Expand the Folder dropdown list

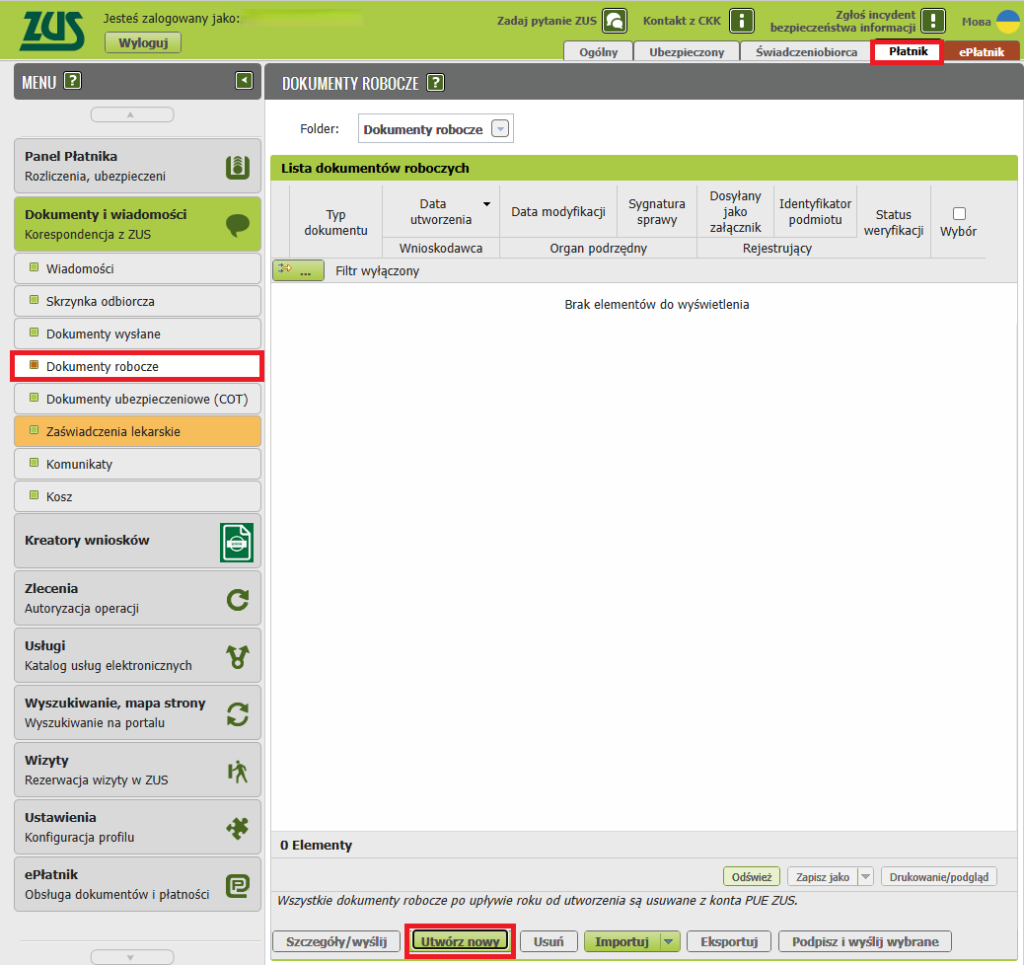pyautogui.click(x=501, y=129)
